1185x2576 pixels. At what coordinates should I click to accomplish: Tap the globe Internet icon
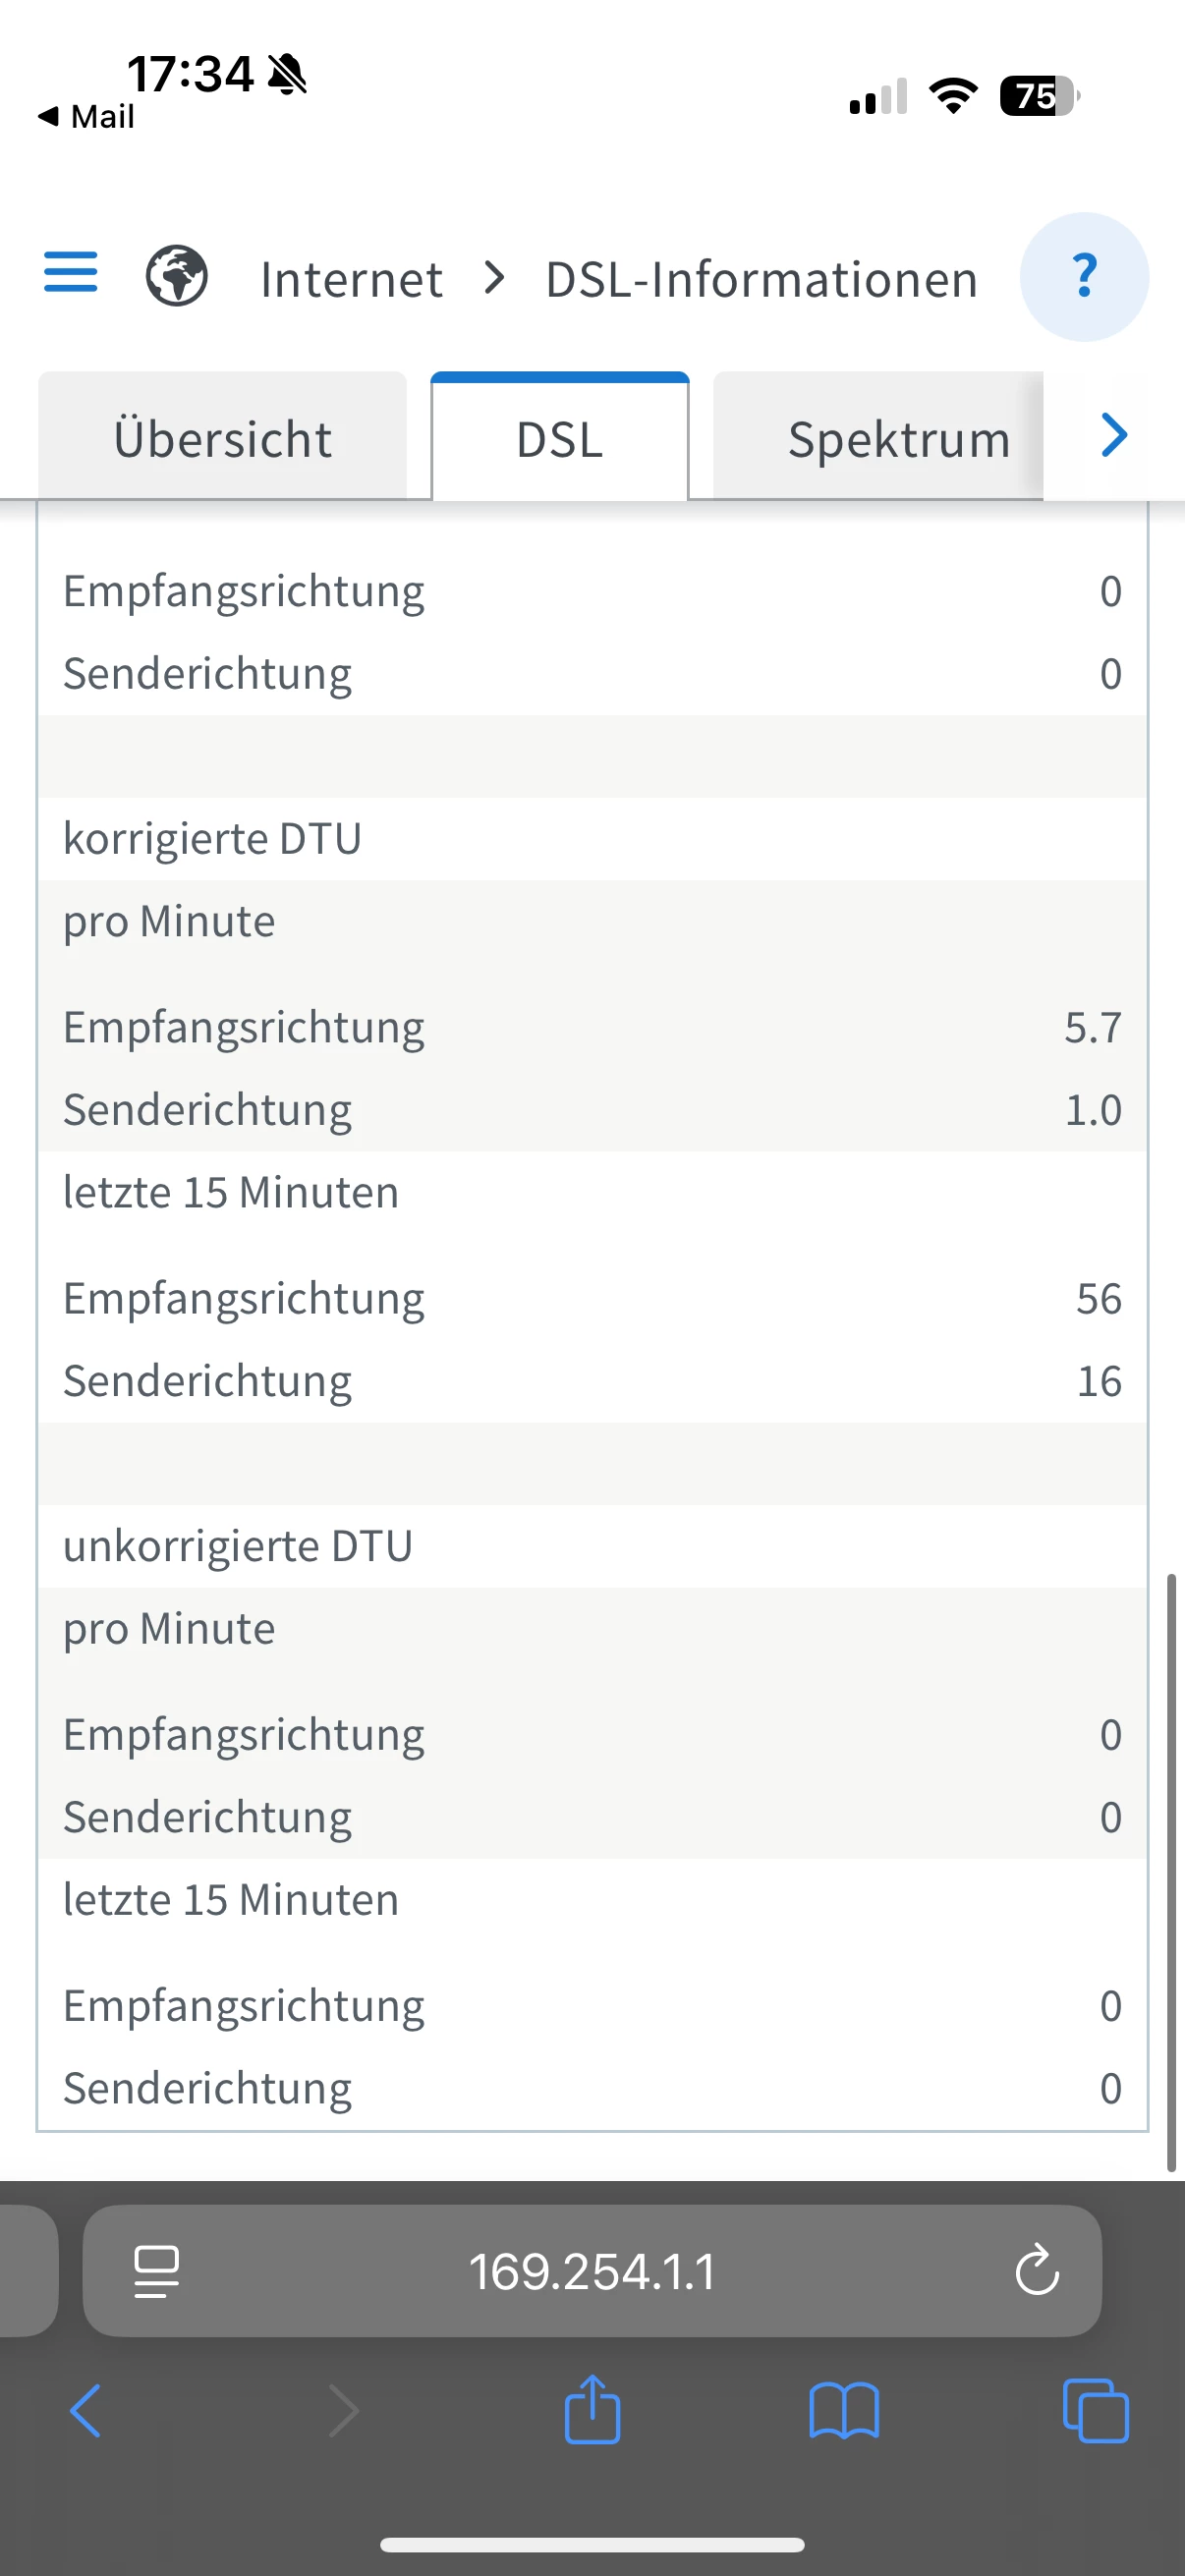point(177,276)
